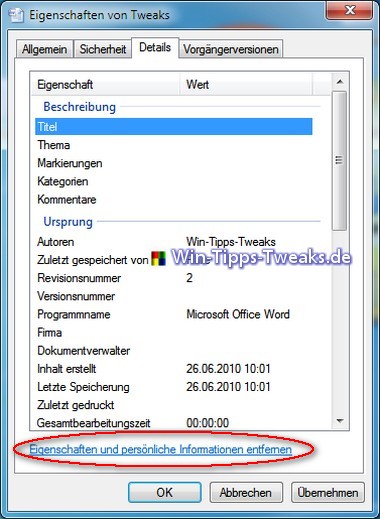Click the Microsoft Office Word value
Viewport: 380px width, 519px height.
238,314
